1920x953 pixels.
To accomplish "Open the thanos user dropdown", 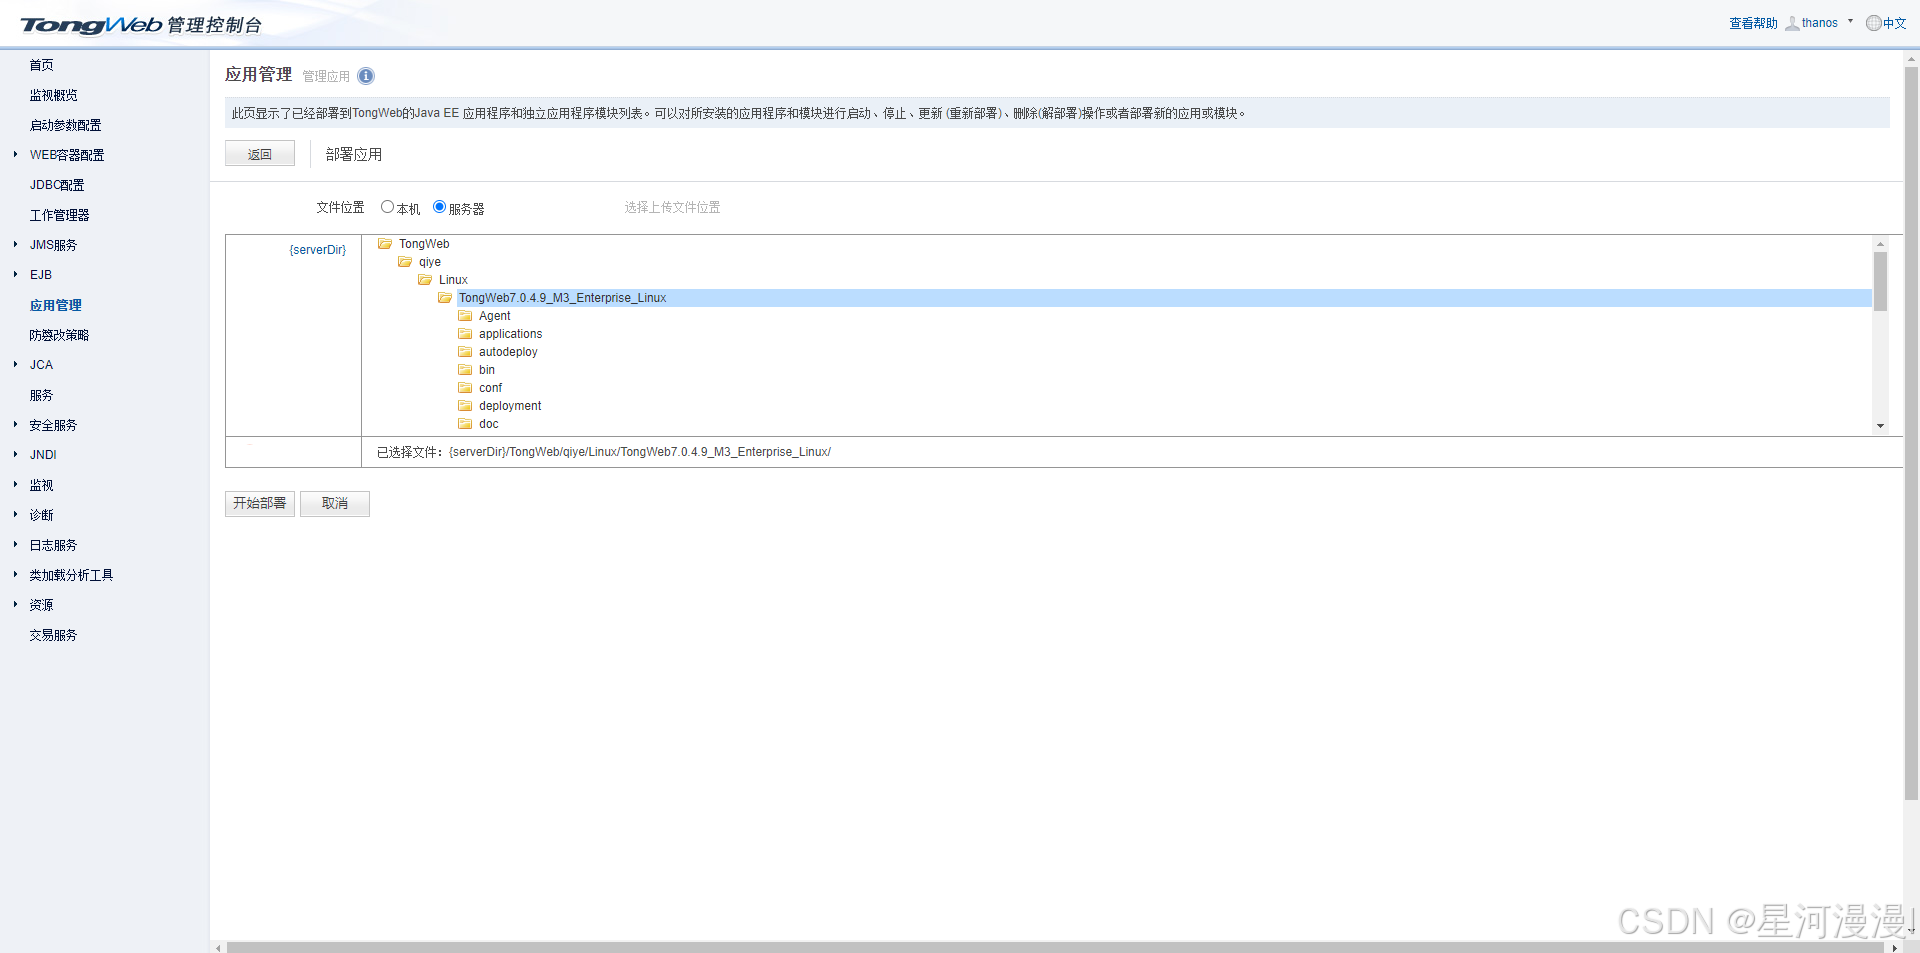I will pyautogui.click(x=1850, y=21).
